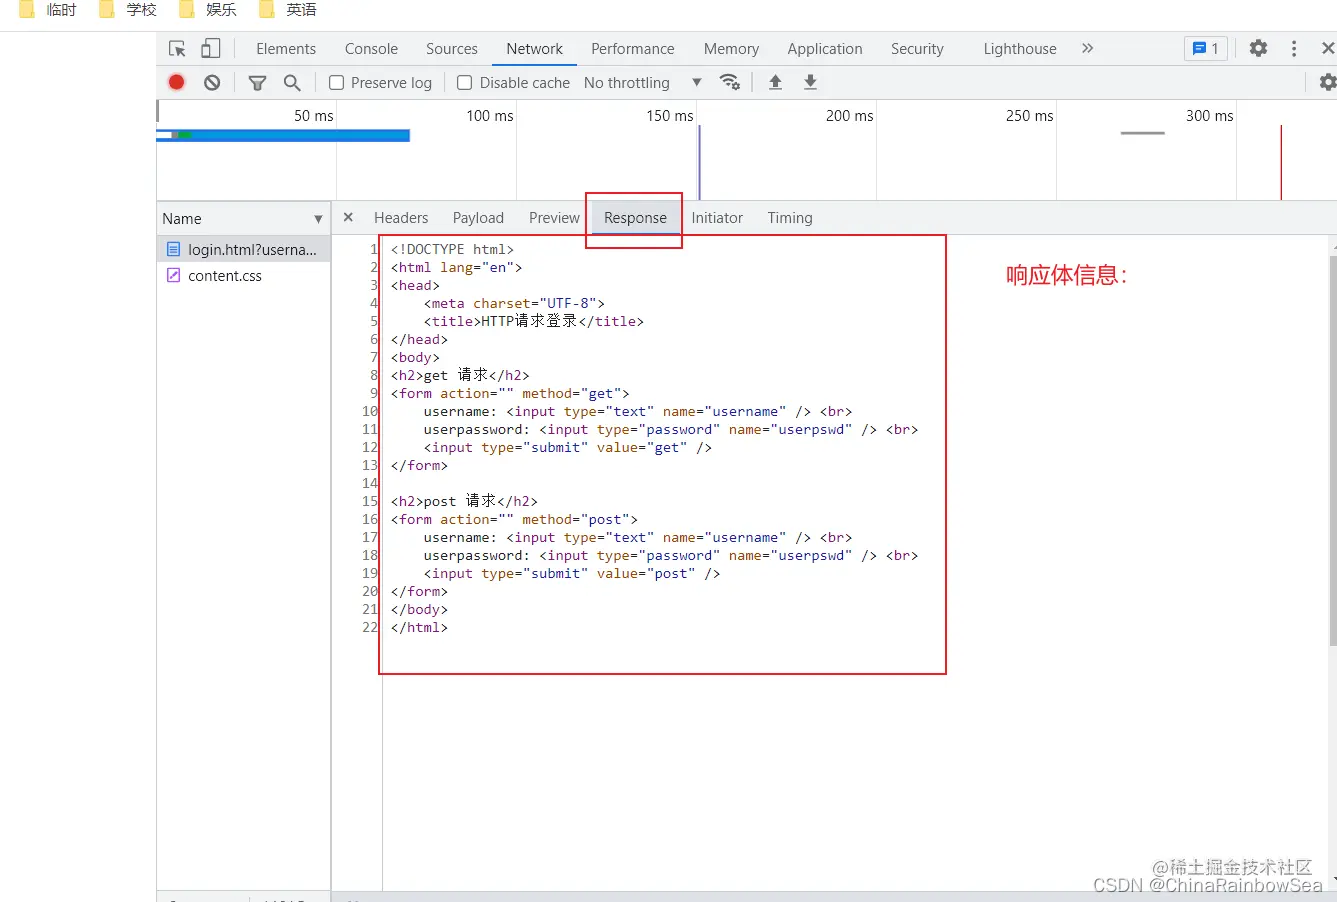The image size is (1337, 902).
Task: Activate the inspect element picker icon
Action: pos(177,48)
